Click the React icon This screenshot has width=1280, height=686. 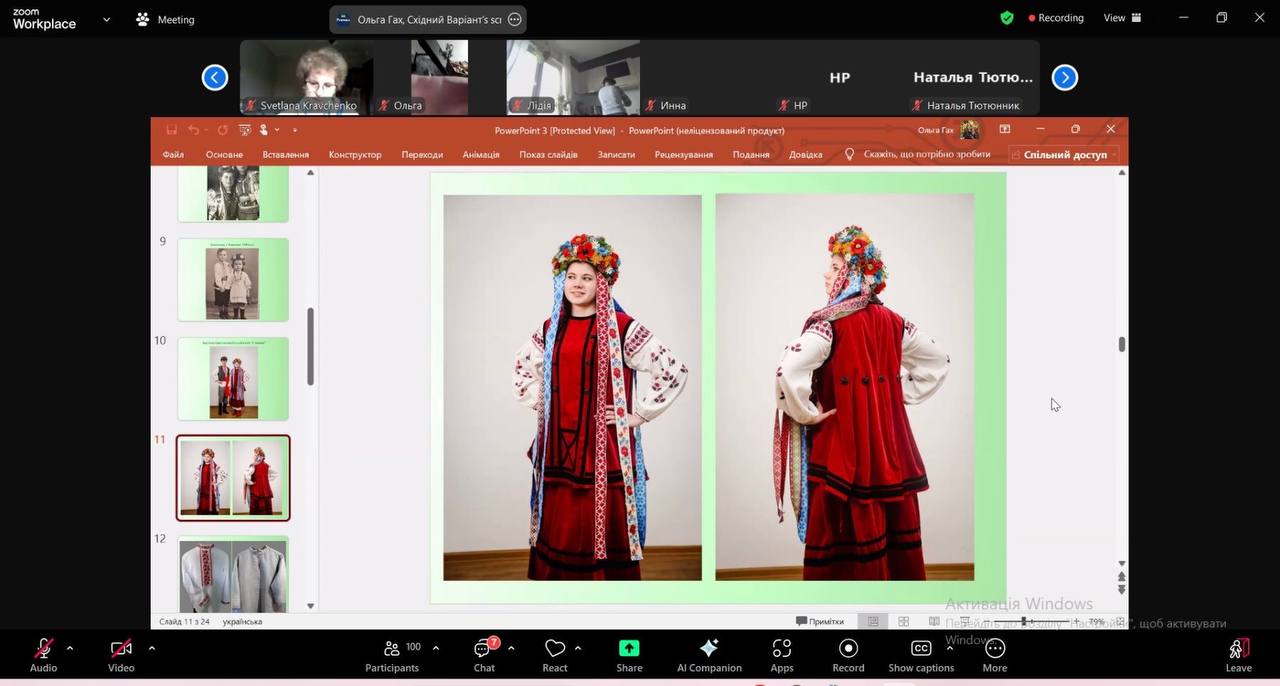click(x=555, y=655)
